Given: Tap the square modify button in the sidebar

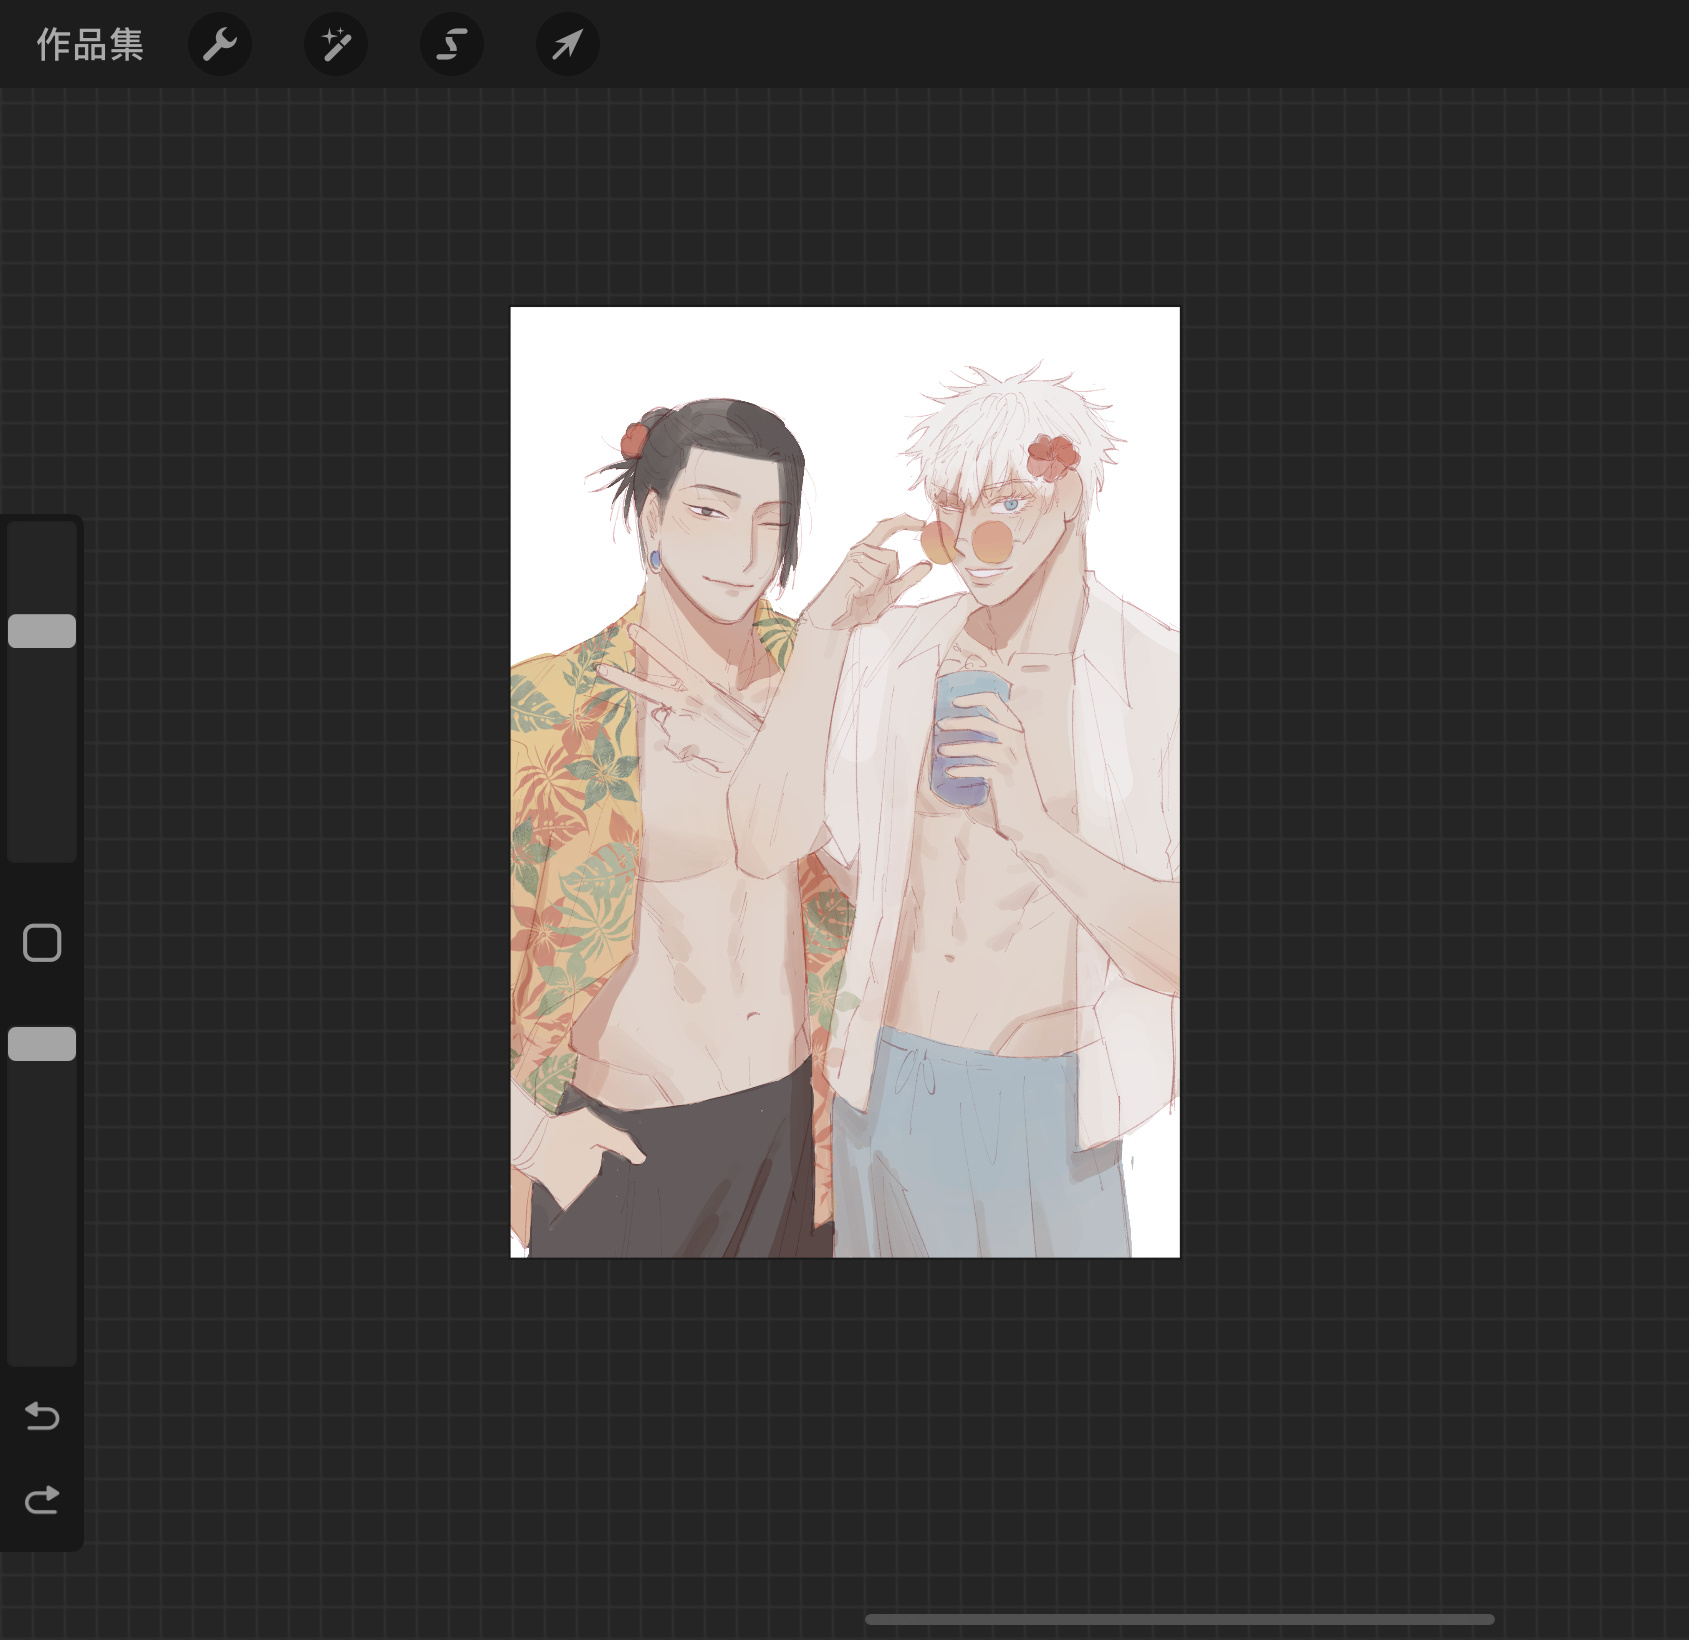Looking at the screenshot, I should pos(42,943).
